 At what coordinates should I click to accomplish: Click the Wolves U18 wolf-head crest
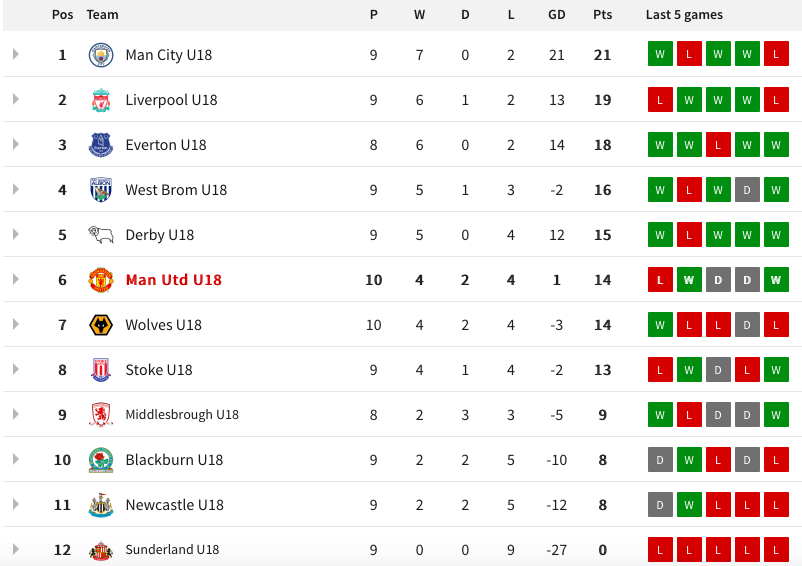101,325
